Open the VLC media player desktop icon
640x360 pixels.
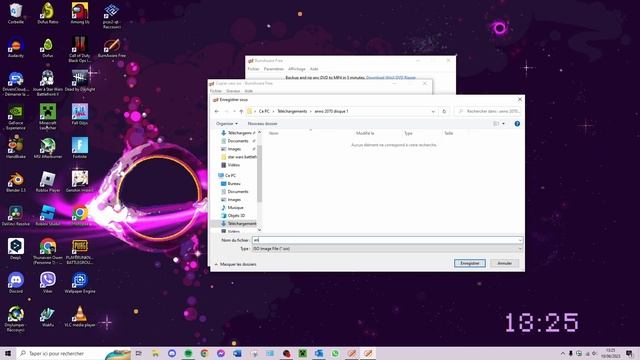click(x=80, y=317)
